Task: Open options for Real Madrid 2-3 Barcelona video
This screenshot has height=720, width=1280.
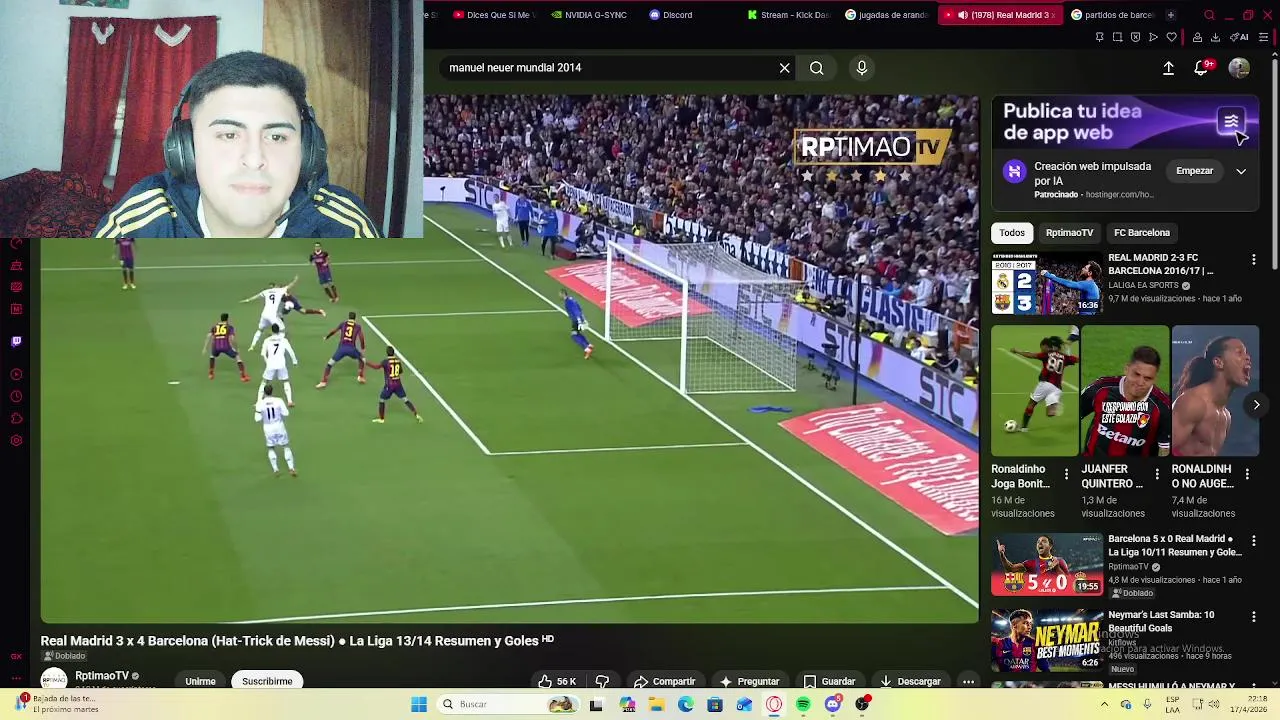Action: pyautogui.click(x=1254, y=260)
